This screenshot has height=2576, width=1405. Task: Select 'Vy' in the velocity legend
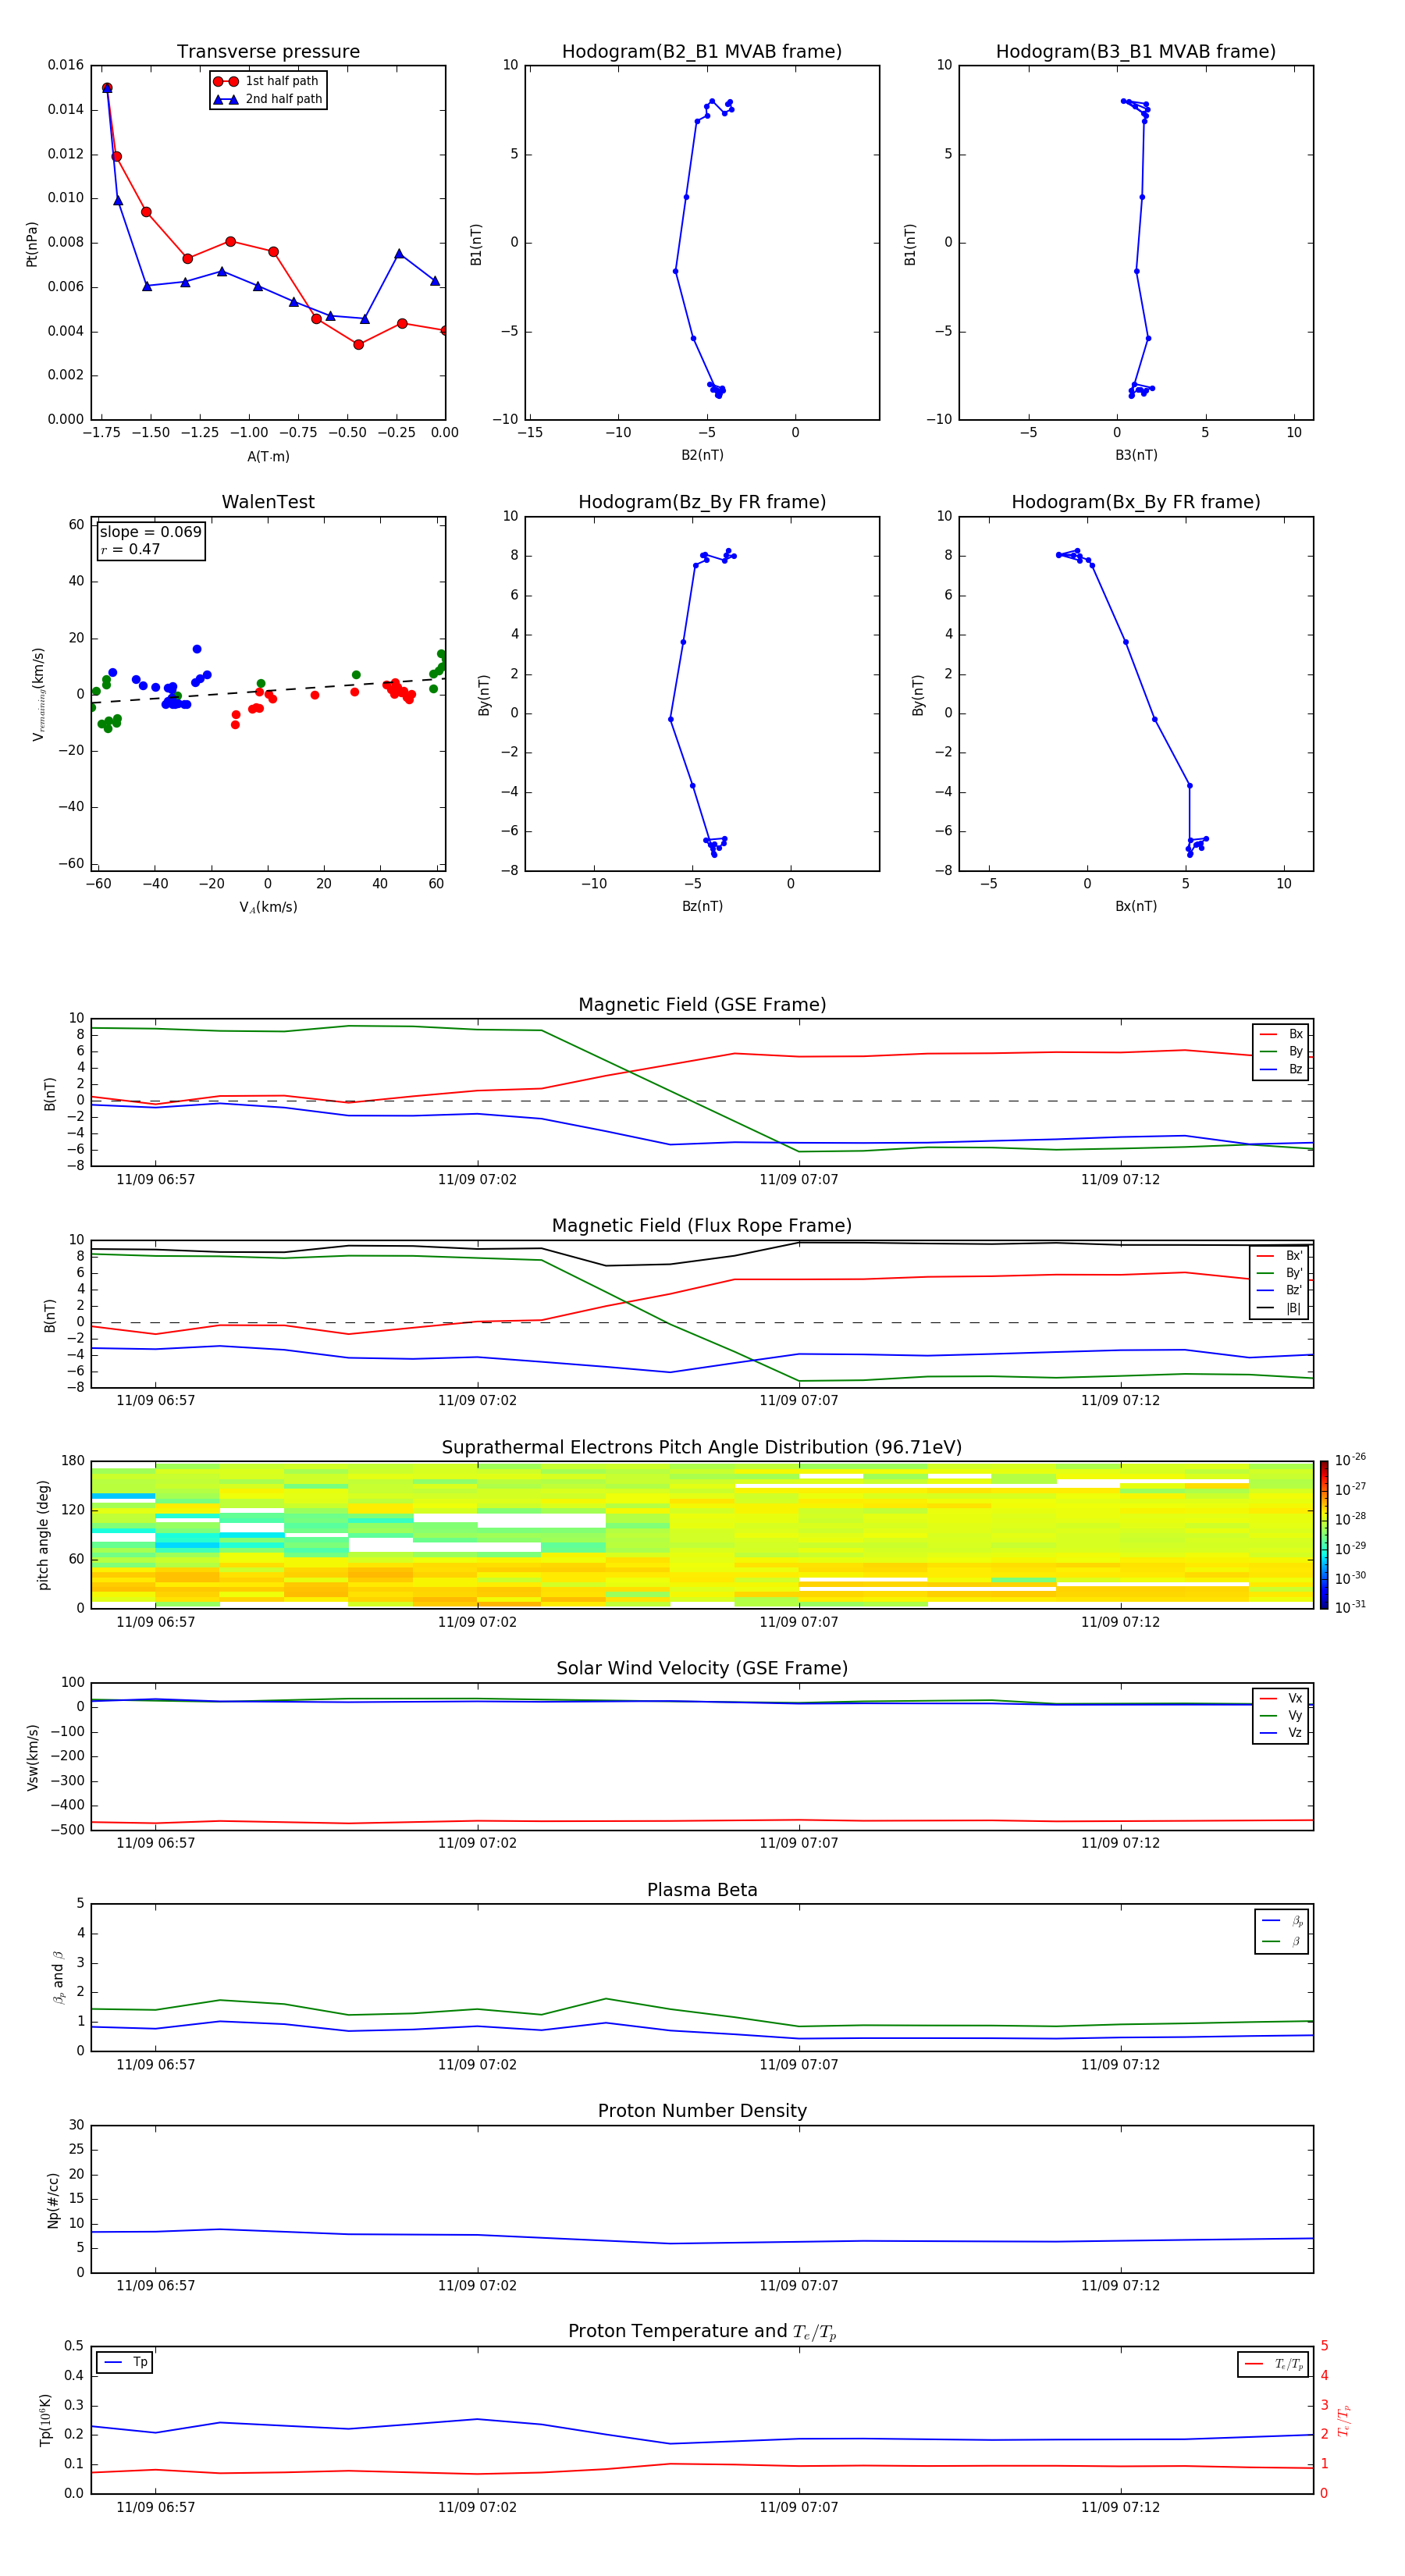1281,1716
